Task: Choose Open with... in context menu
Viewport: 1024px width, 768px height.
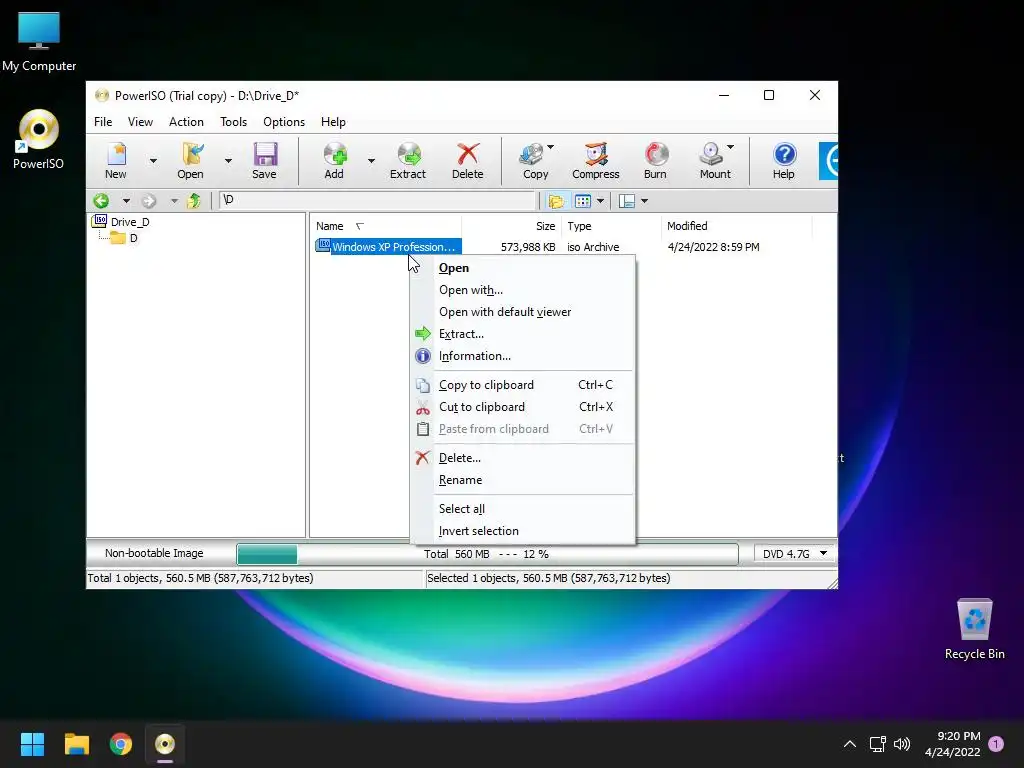Action: click(522, 290)
